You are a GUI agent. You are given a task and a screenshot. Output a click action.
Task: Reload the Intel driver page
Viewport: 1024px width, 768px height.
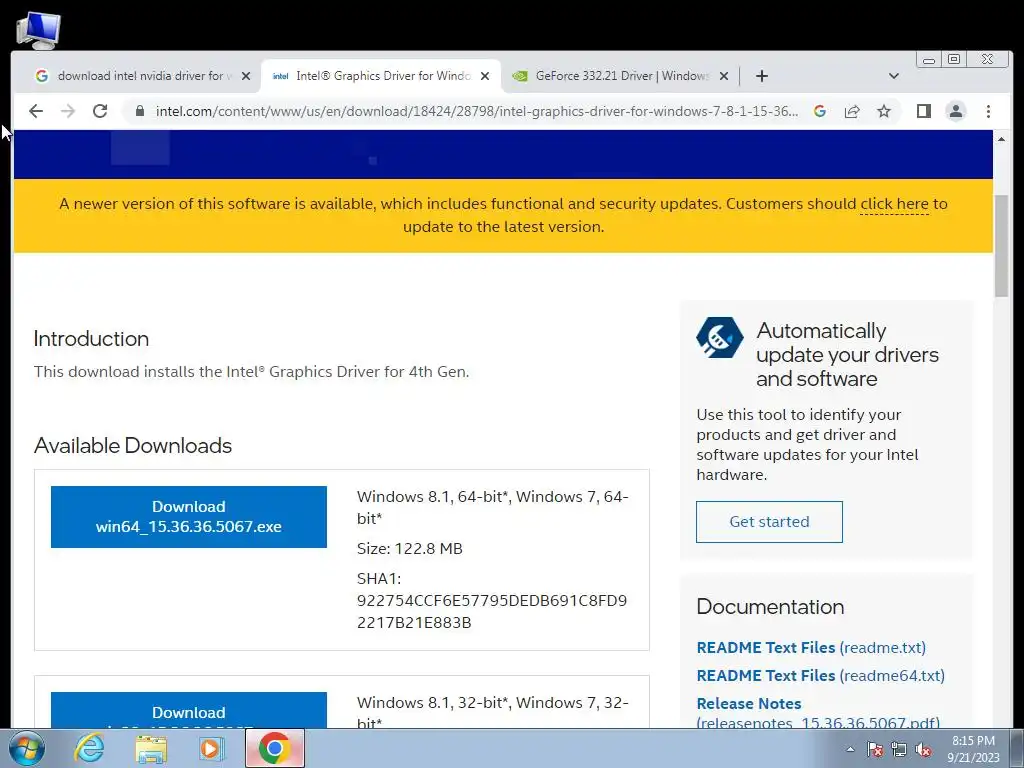point(100,111)
